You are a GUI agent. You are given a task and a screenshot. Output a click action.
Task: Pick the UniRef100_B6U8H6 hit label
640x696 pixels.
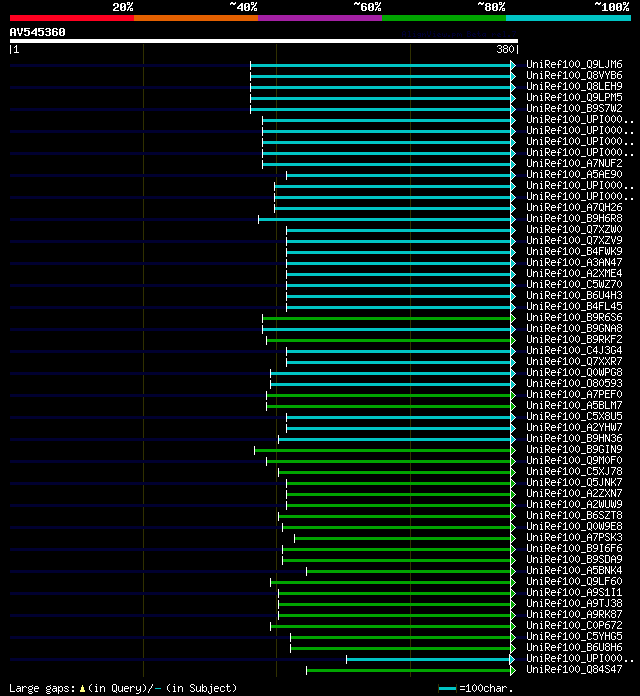(574, 647)
